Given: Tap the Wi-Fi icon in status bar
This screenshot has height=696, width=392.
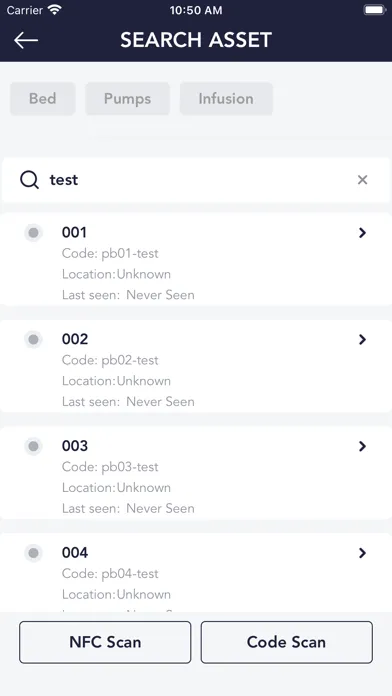Looking at the screenshot, I should (x=55, y=10).
